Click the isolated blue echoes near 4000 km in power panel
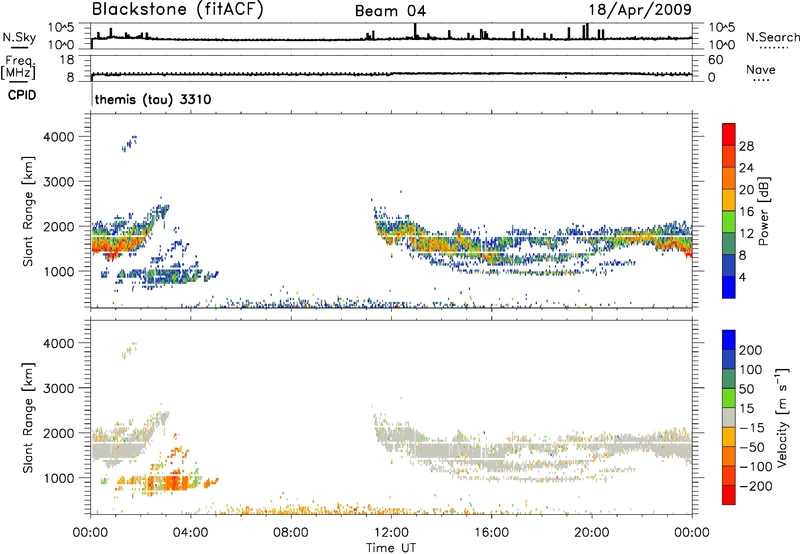Viewport: 800px width, 554px height. (129, 143)
